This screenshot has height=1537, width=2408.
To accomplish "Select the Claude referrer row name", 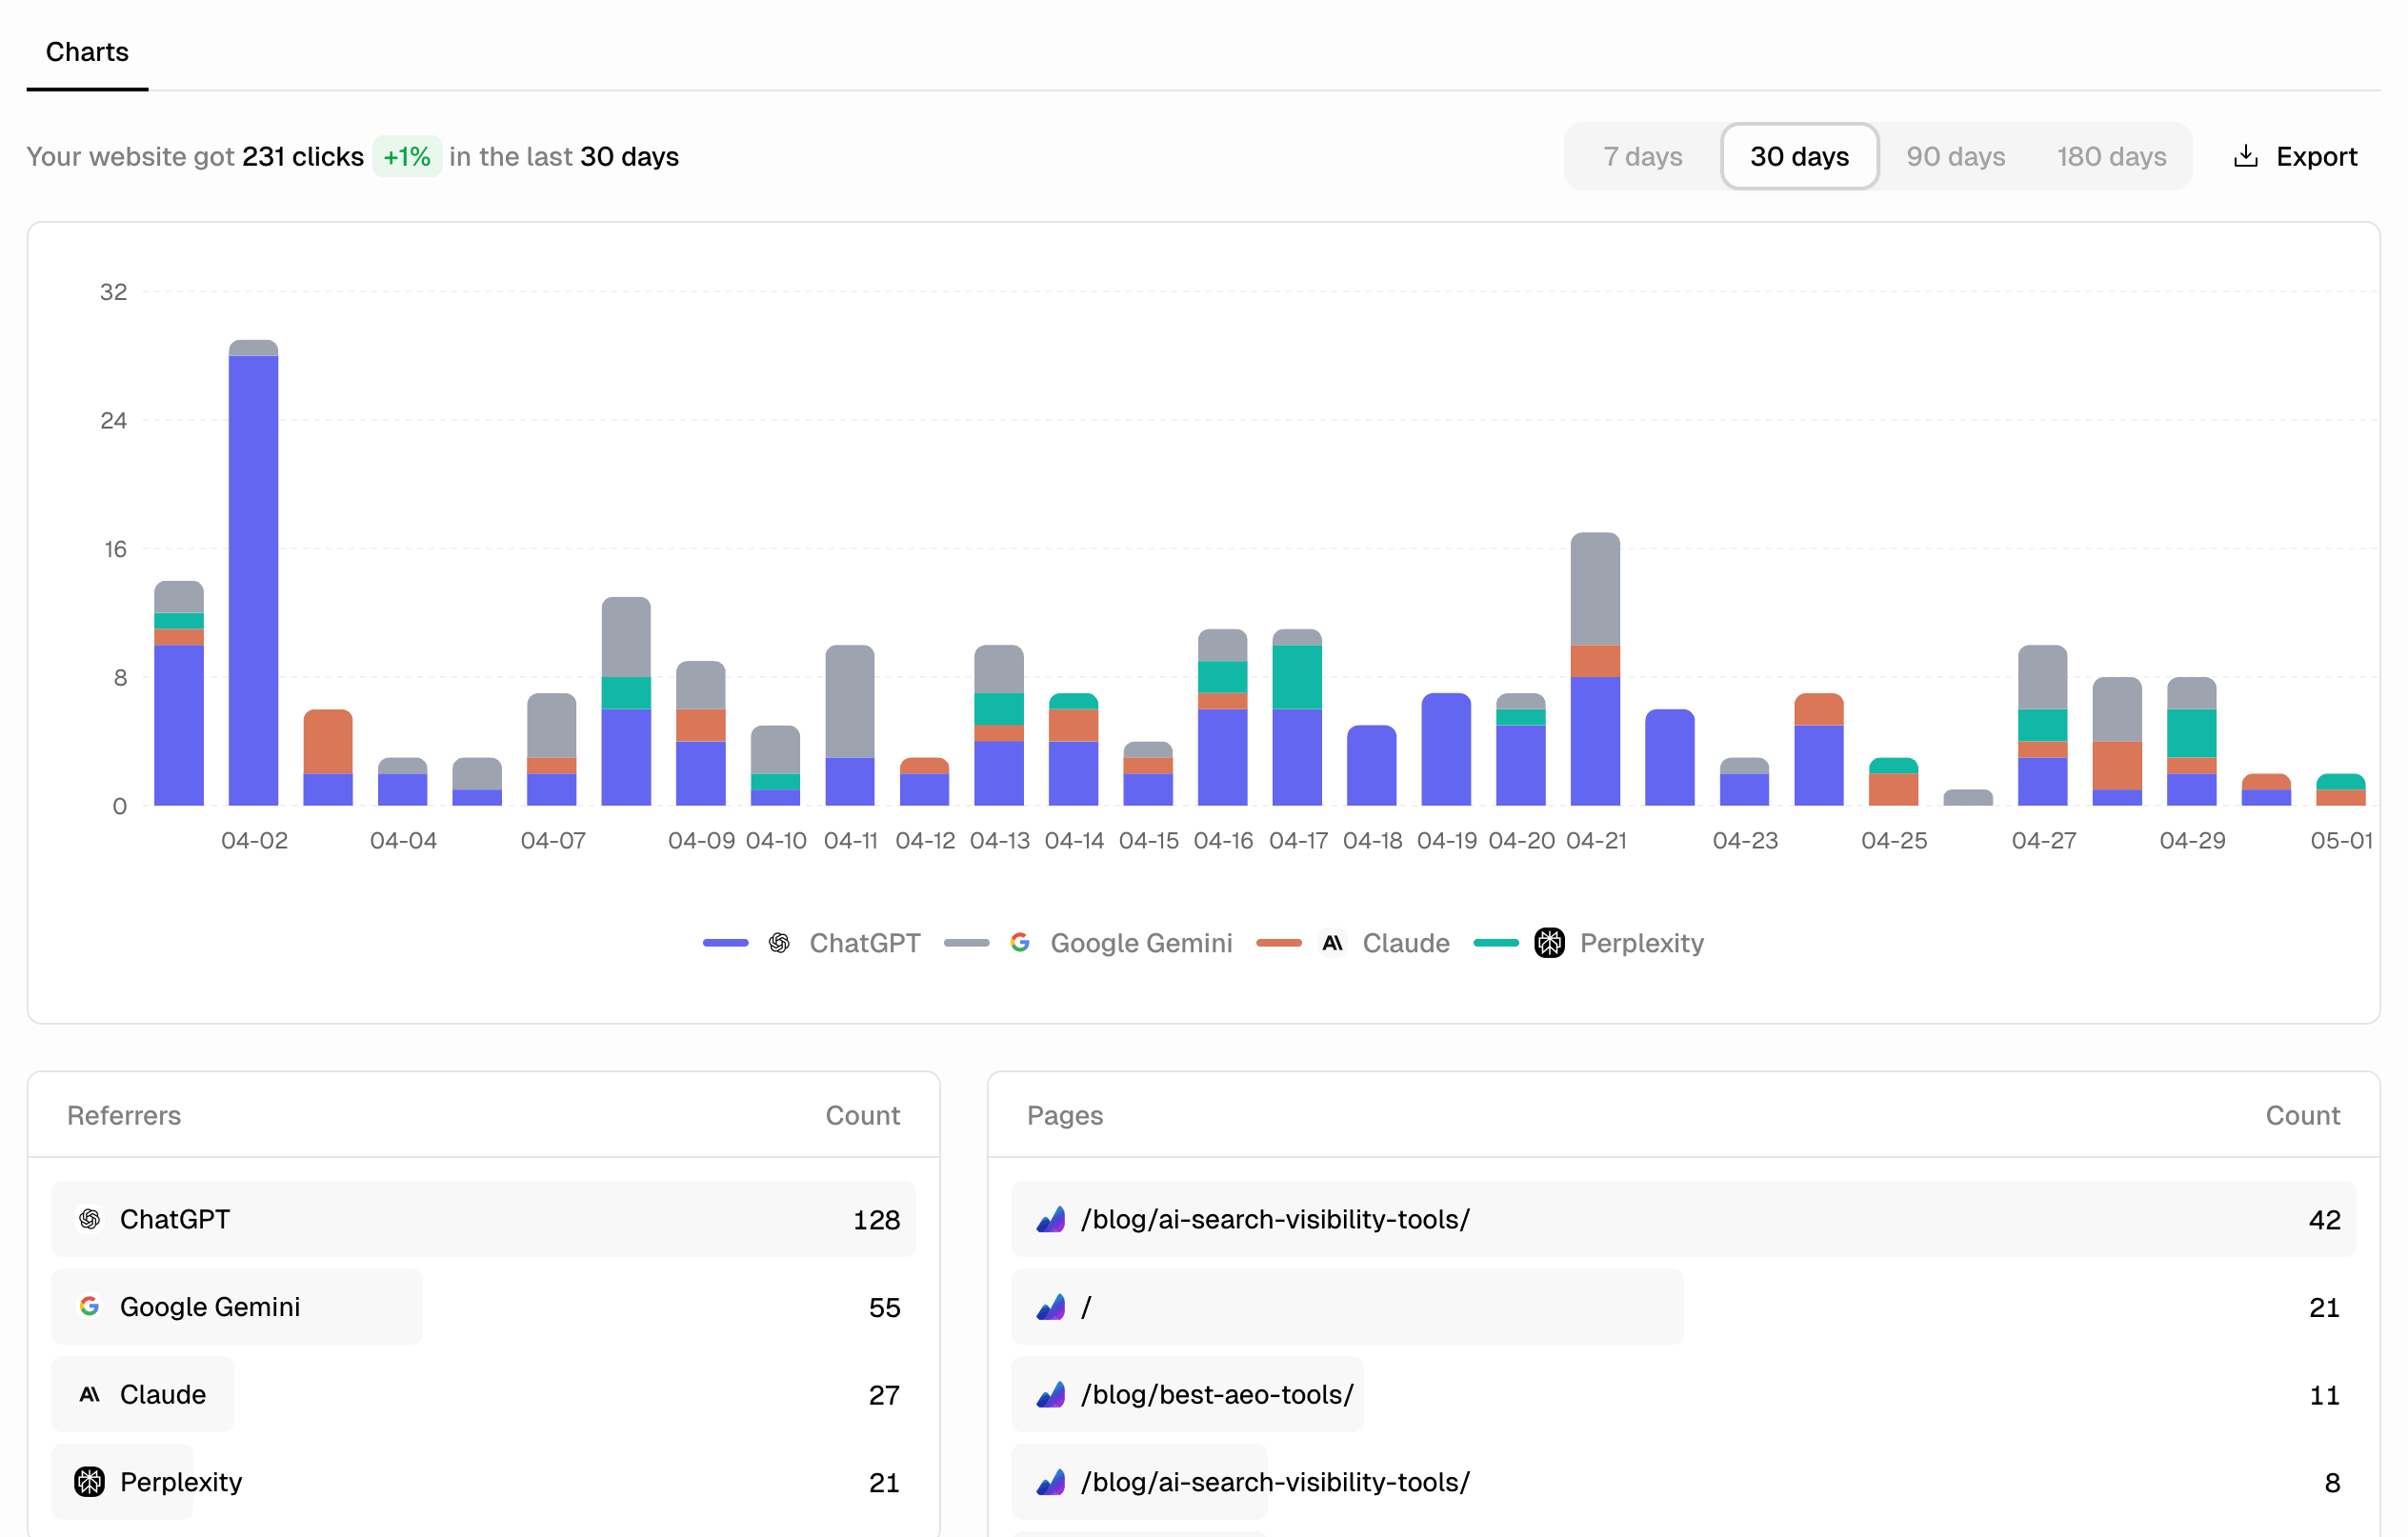I will pos(163,1394).
